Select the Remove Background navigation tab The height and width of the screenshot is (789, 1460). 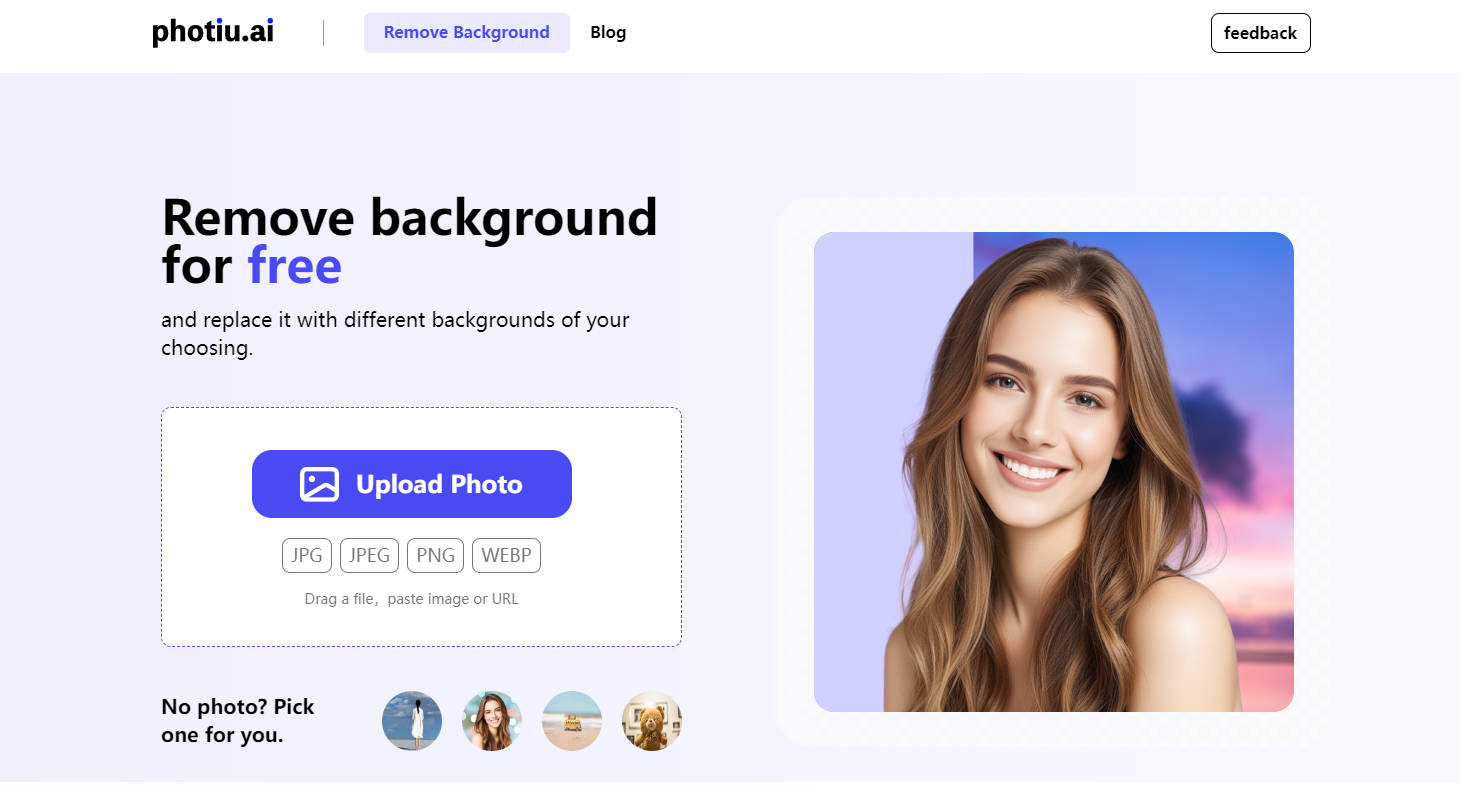coord(466,32)
